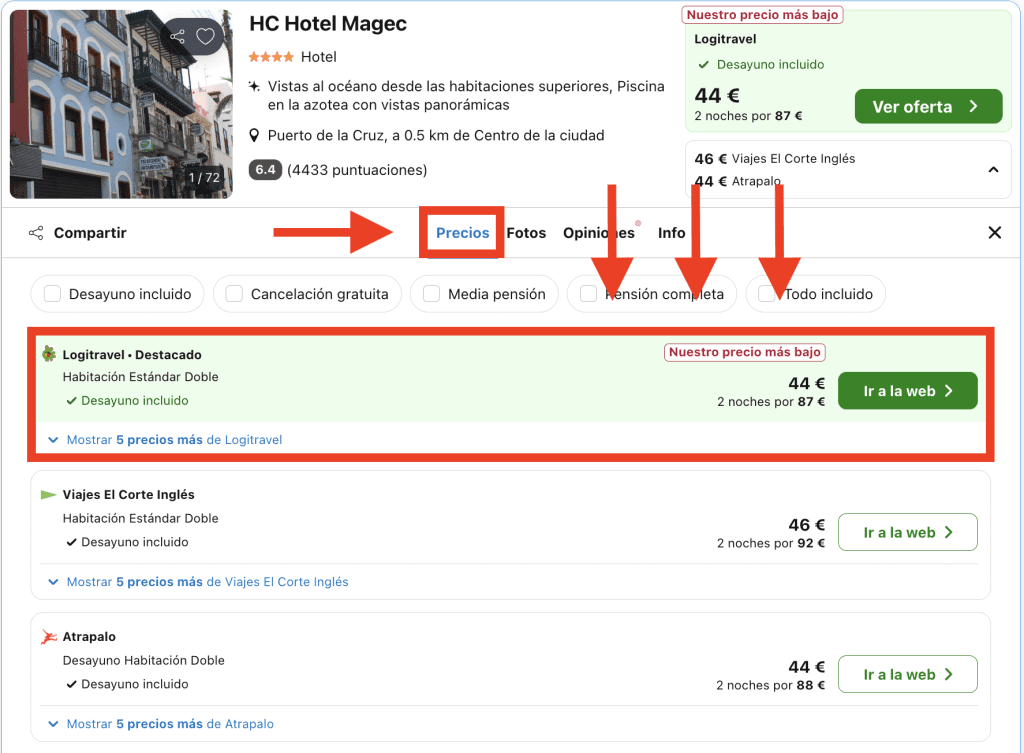Screen dimensions: 1024x753
Task: Enable the Desayuno incluido filter
Action: pos(49,294)
